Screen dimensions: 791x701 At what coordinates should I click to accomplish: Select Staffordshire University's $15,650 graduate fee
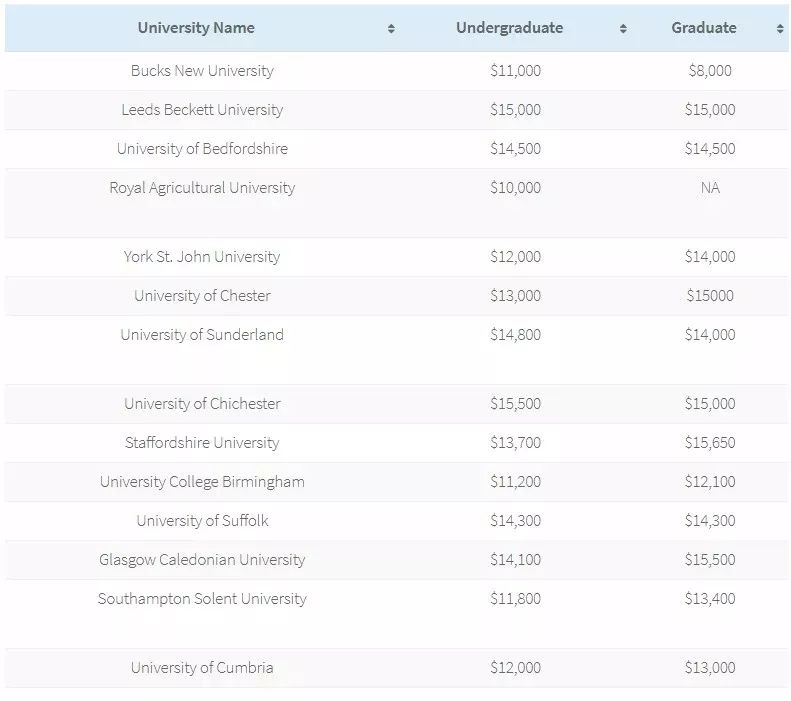click(x=710, y=443)
